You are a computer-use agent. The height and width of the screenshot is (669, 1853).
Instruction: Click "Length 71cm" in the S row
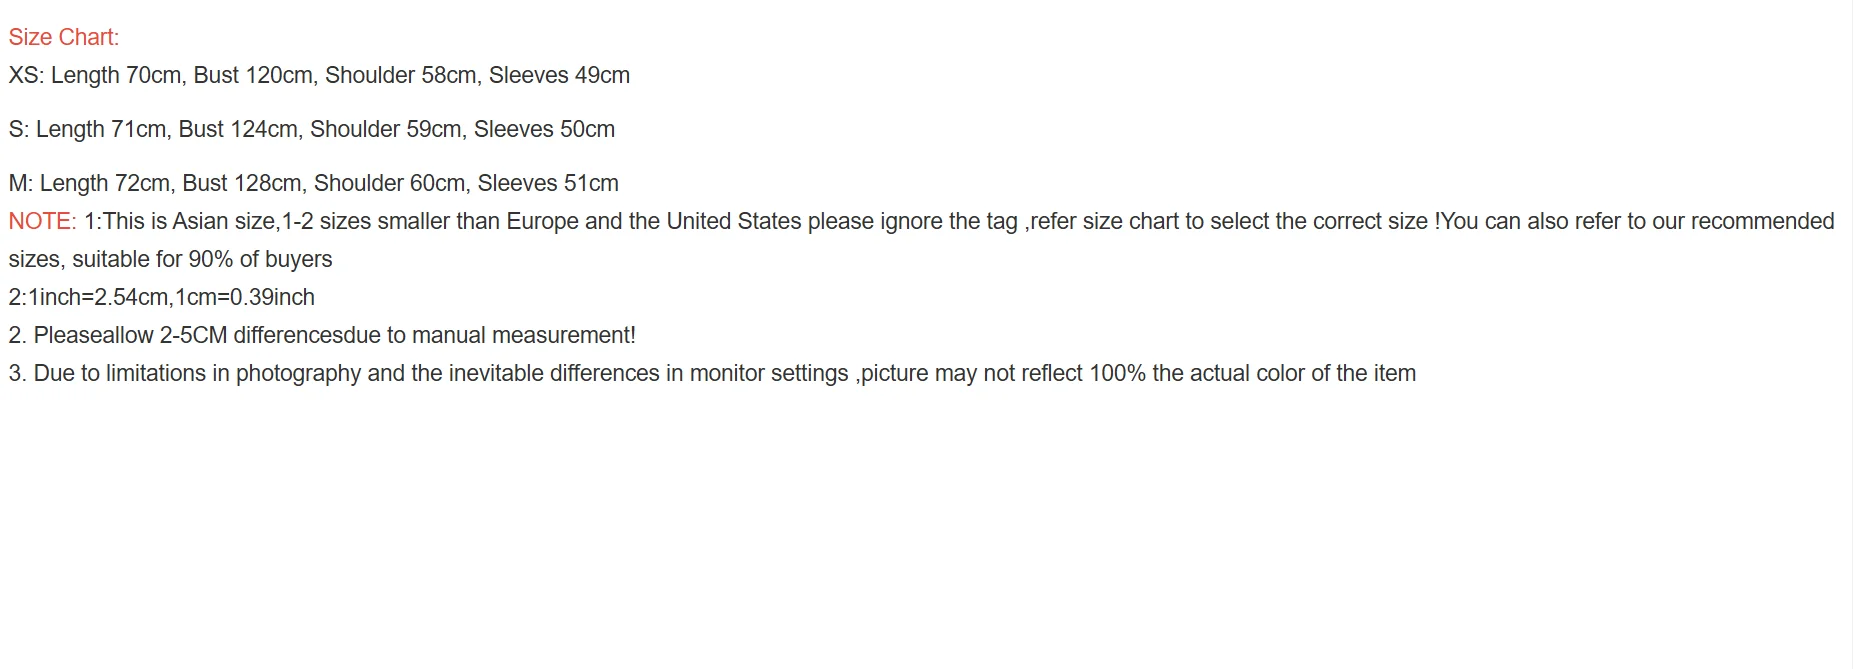(x=101, y=129)
